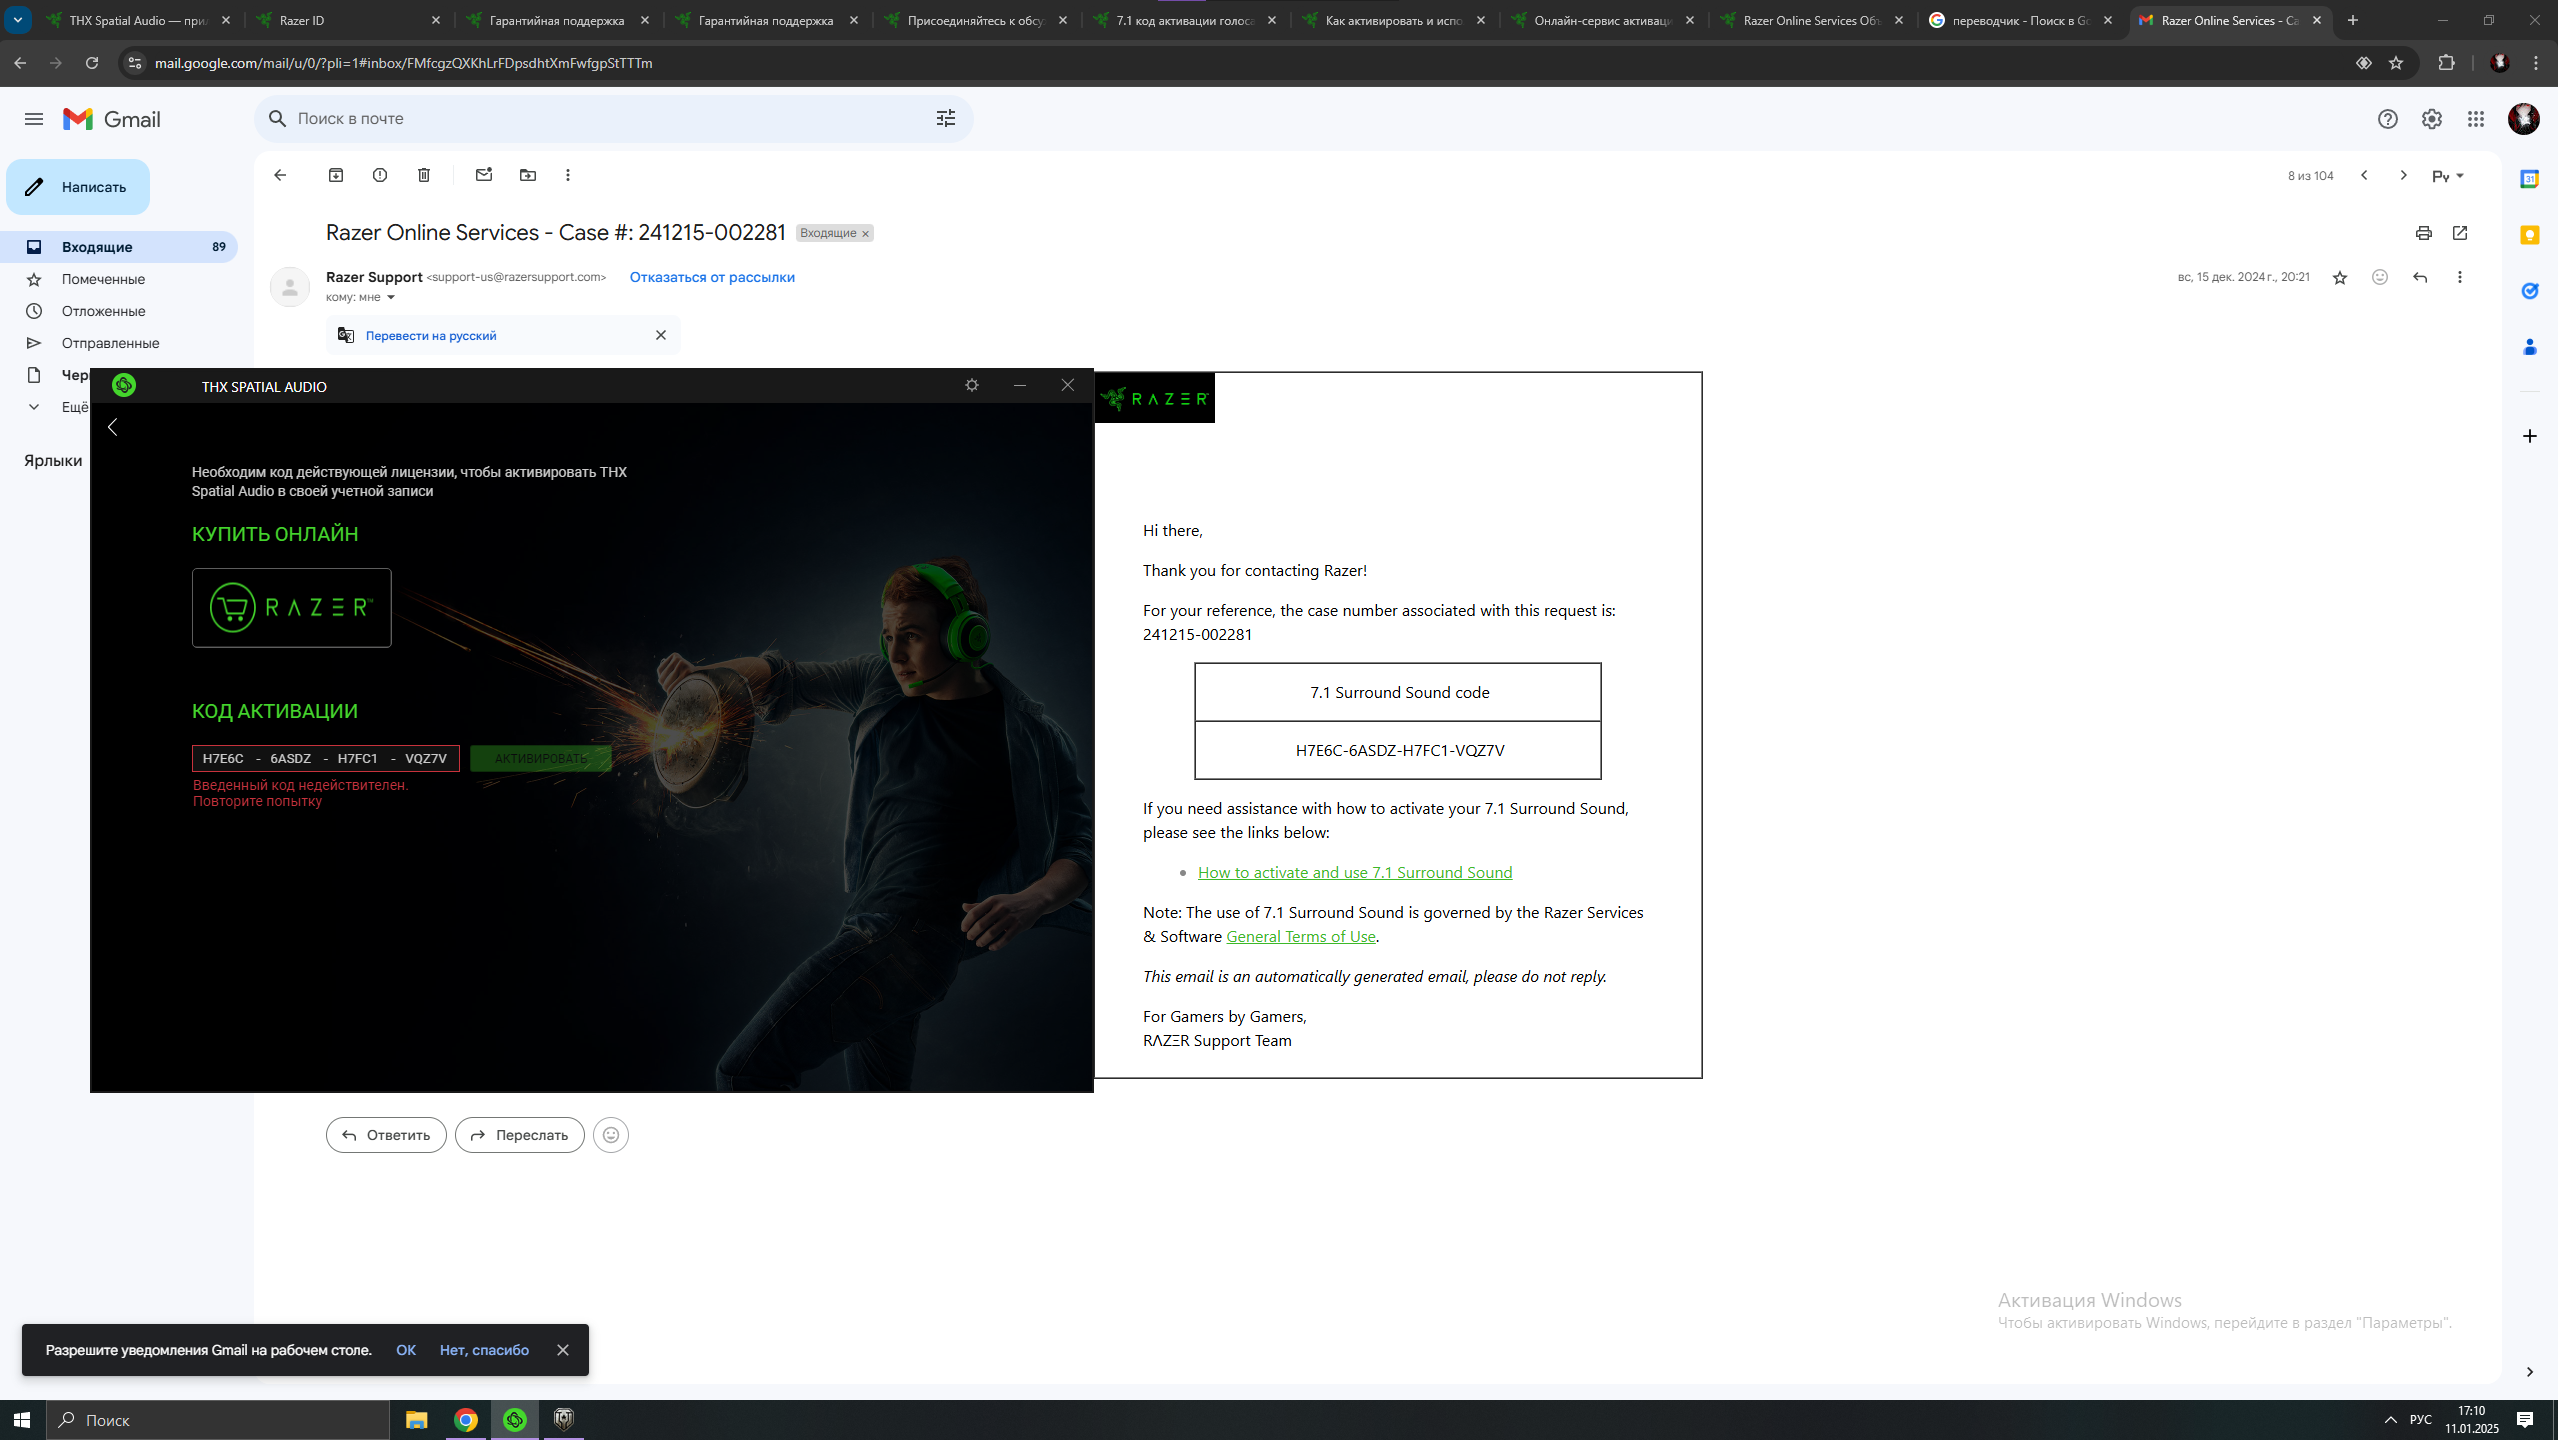Click Ответить reply button below email
The image size is (2558, 1440).
386,1135
